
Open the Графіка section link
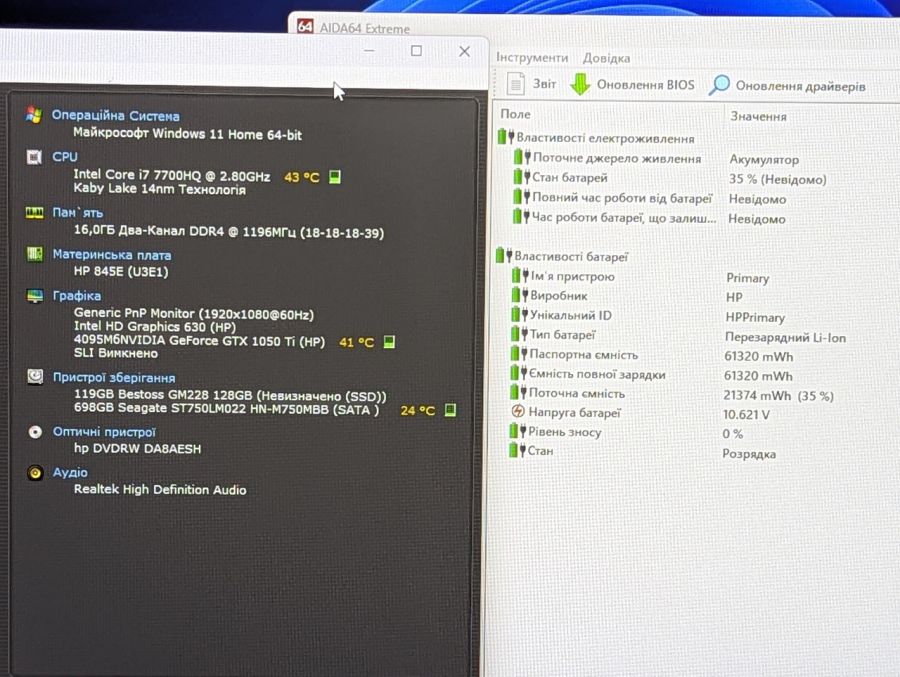click(x=77, y=296)
